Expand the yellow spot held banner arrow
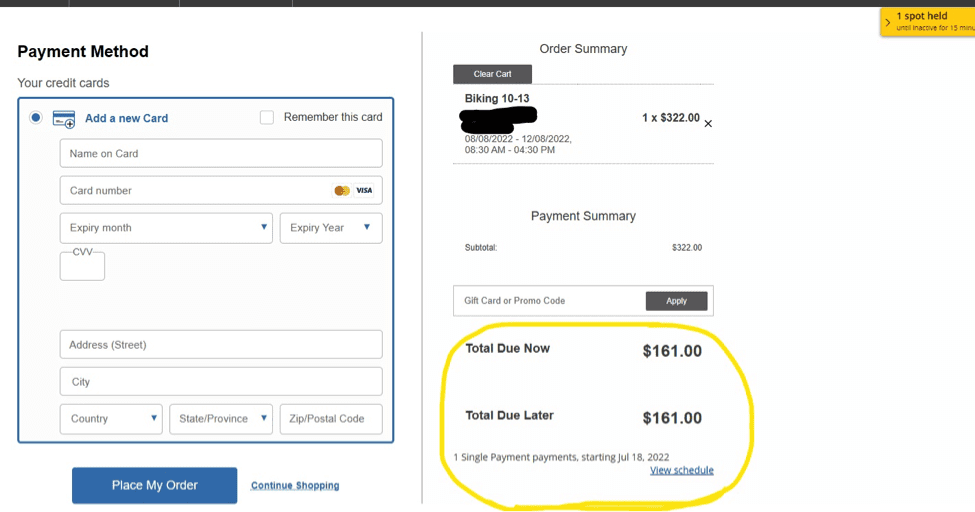The width and height of the screenshot is (975, 512). tap(888, 22)
